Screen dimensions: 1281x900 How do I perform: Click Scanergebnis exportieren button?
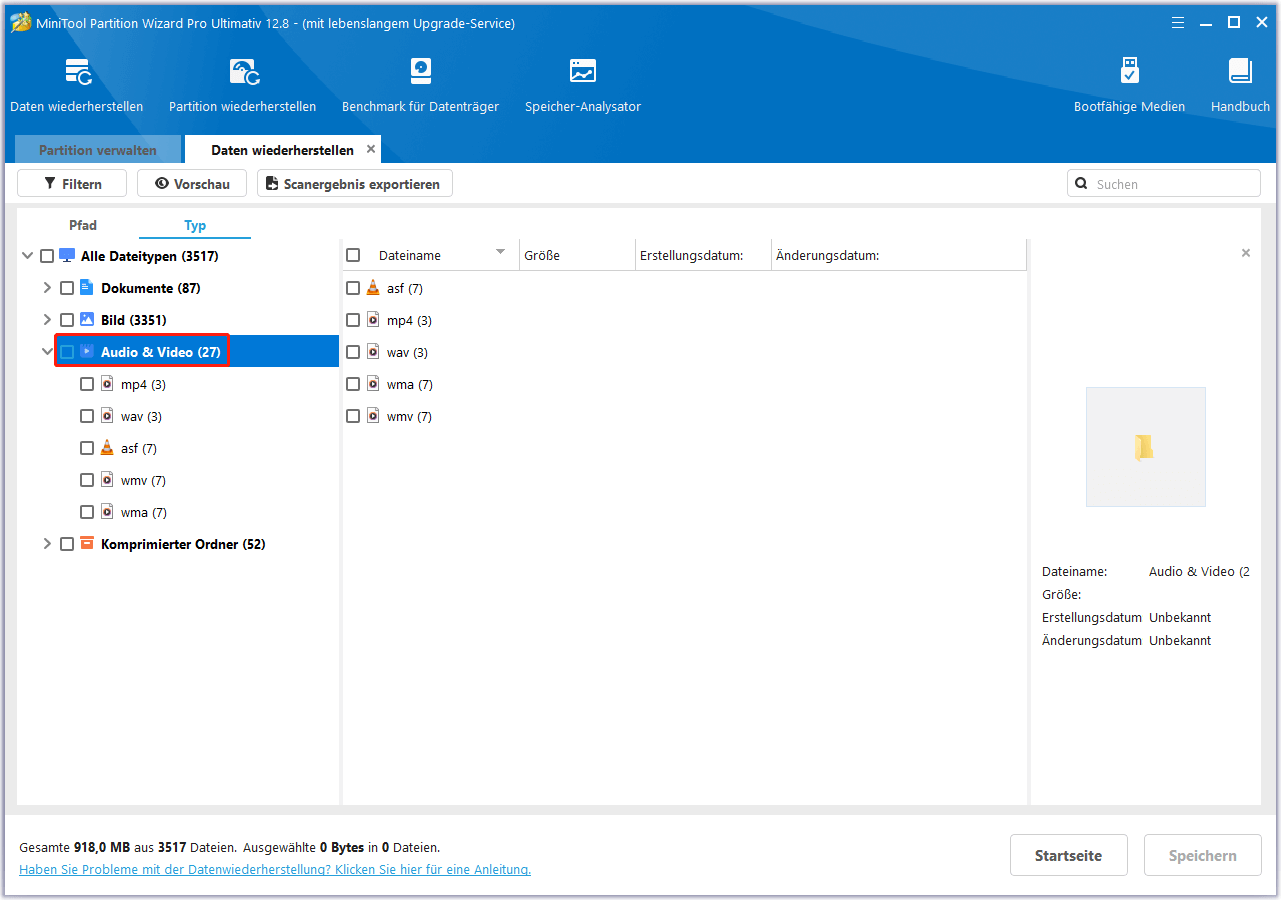(x=355, y=184)
